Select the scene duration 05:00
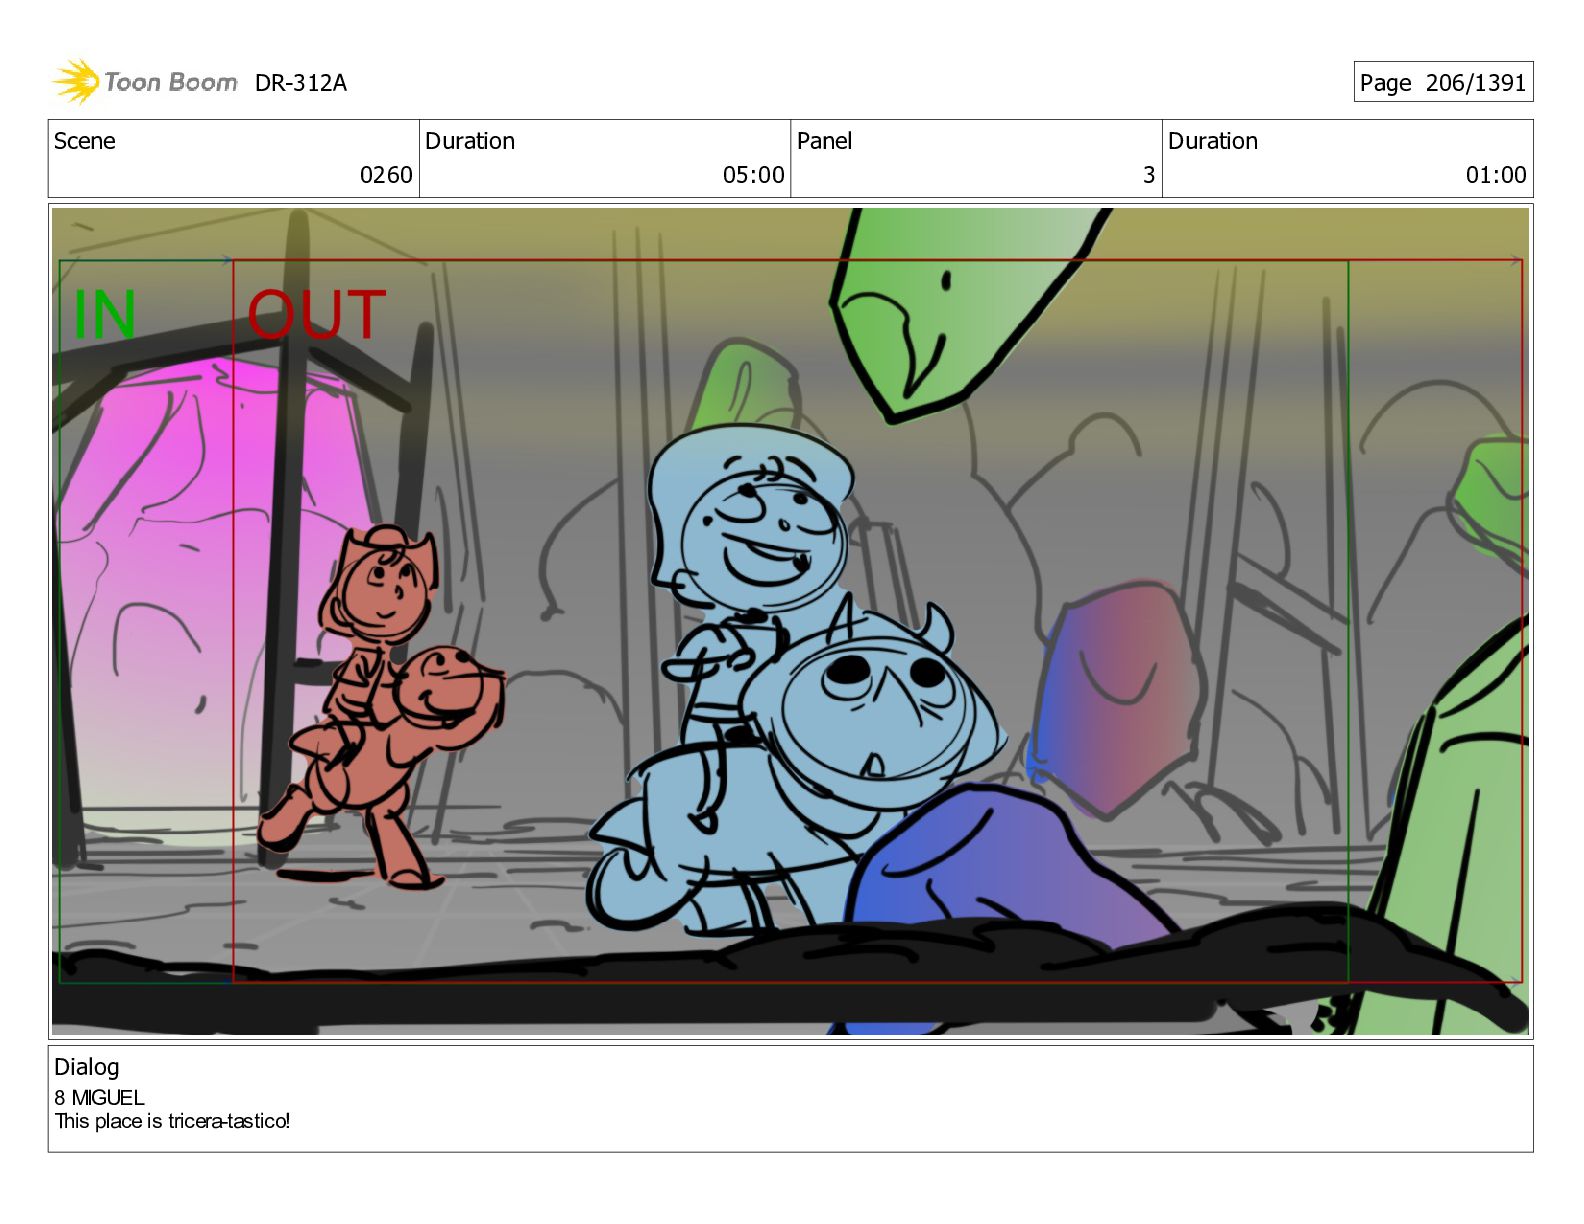The height and width of the screenshot is (1224, 1584). pos(754,175)
